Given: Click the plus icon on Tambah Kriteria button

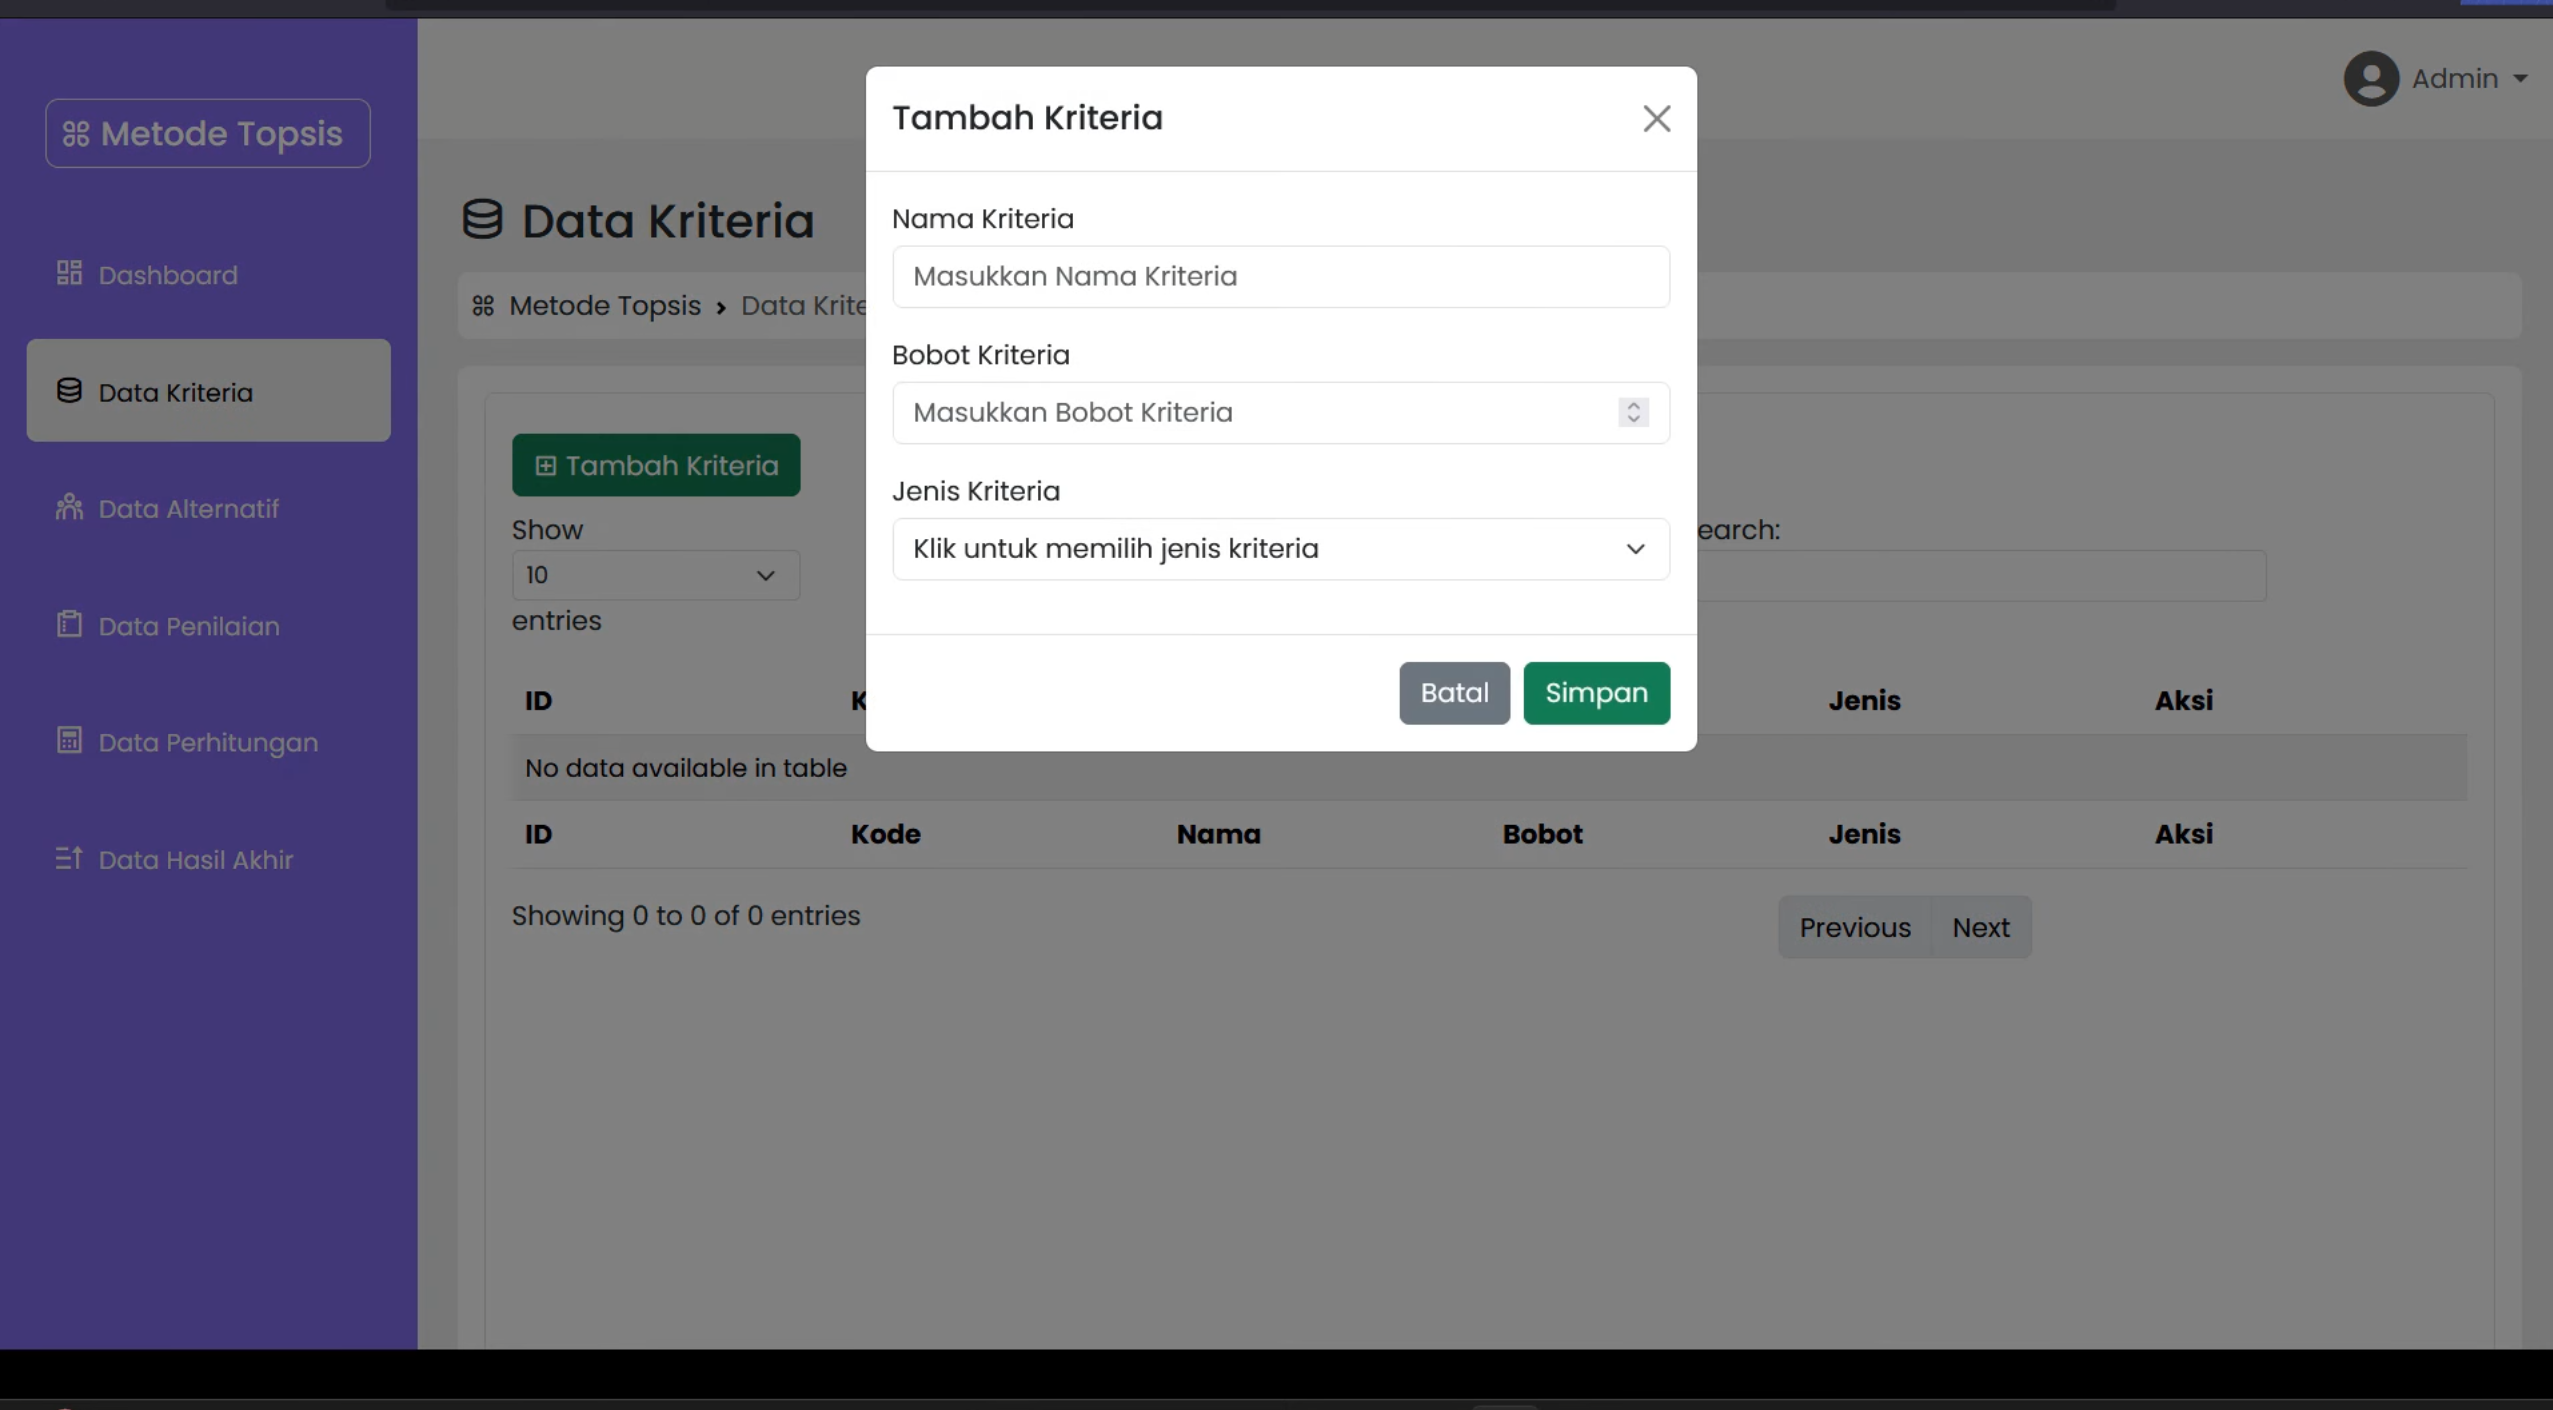Looking at the screenshot, I should tap(545, 466).
